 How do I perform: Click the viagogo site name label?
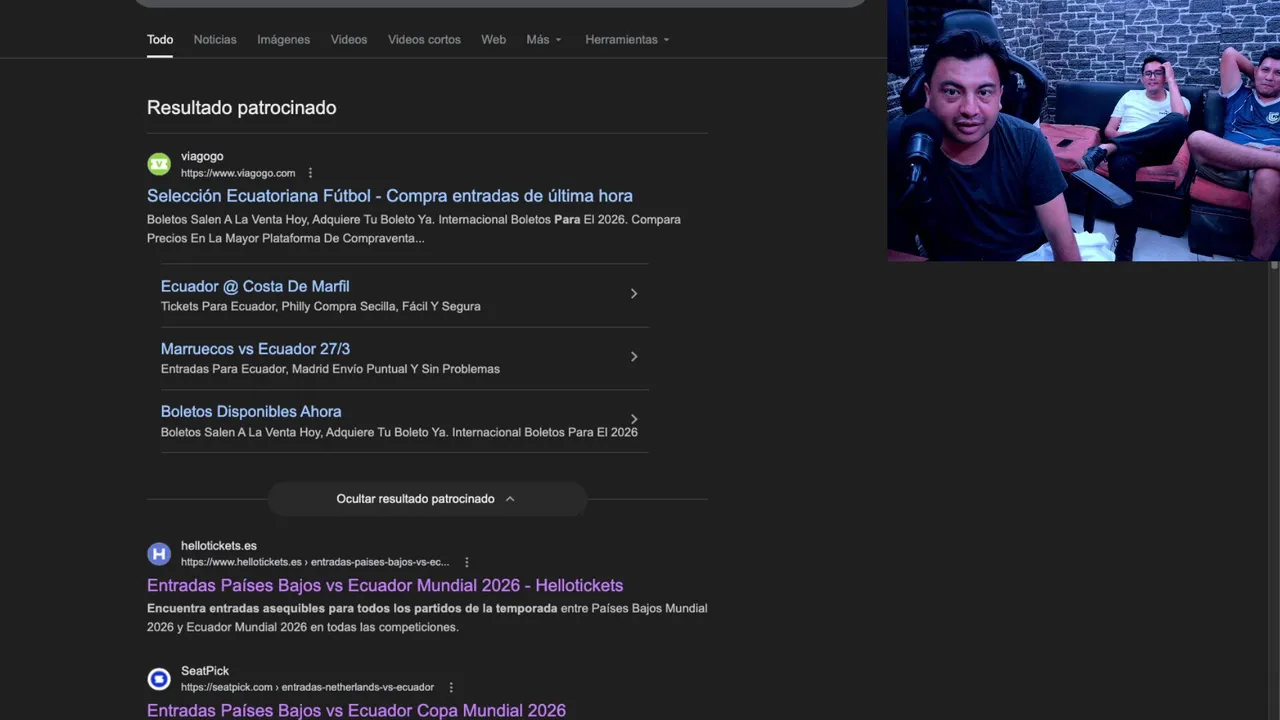coord(202,156)
